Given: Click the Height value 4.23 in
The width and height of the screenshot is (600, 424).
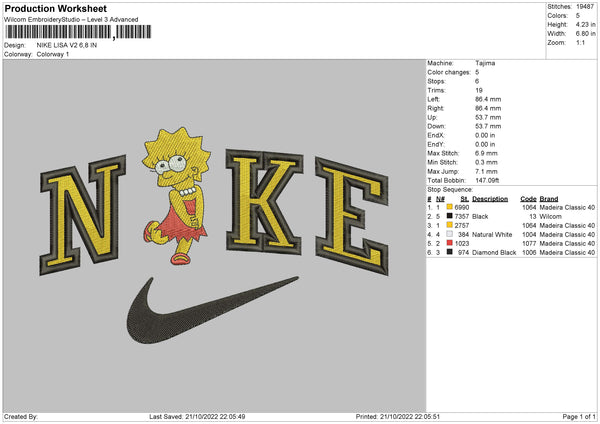Looking at the screenshot, I should pyautogui.click(x=585, y=24).
